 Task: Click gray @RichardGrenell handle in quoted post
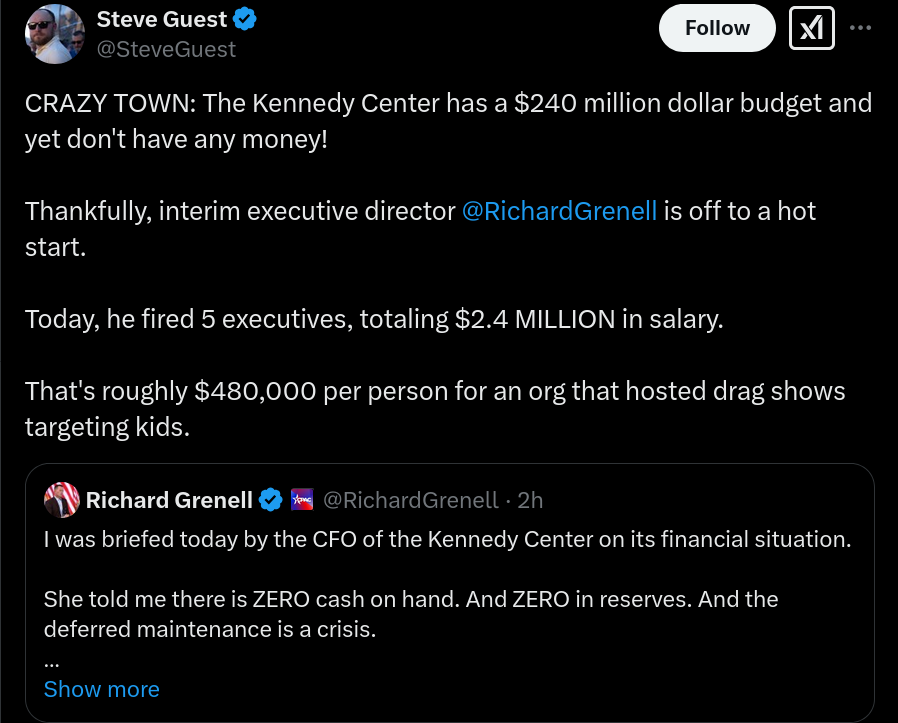(411, 500)
